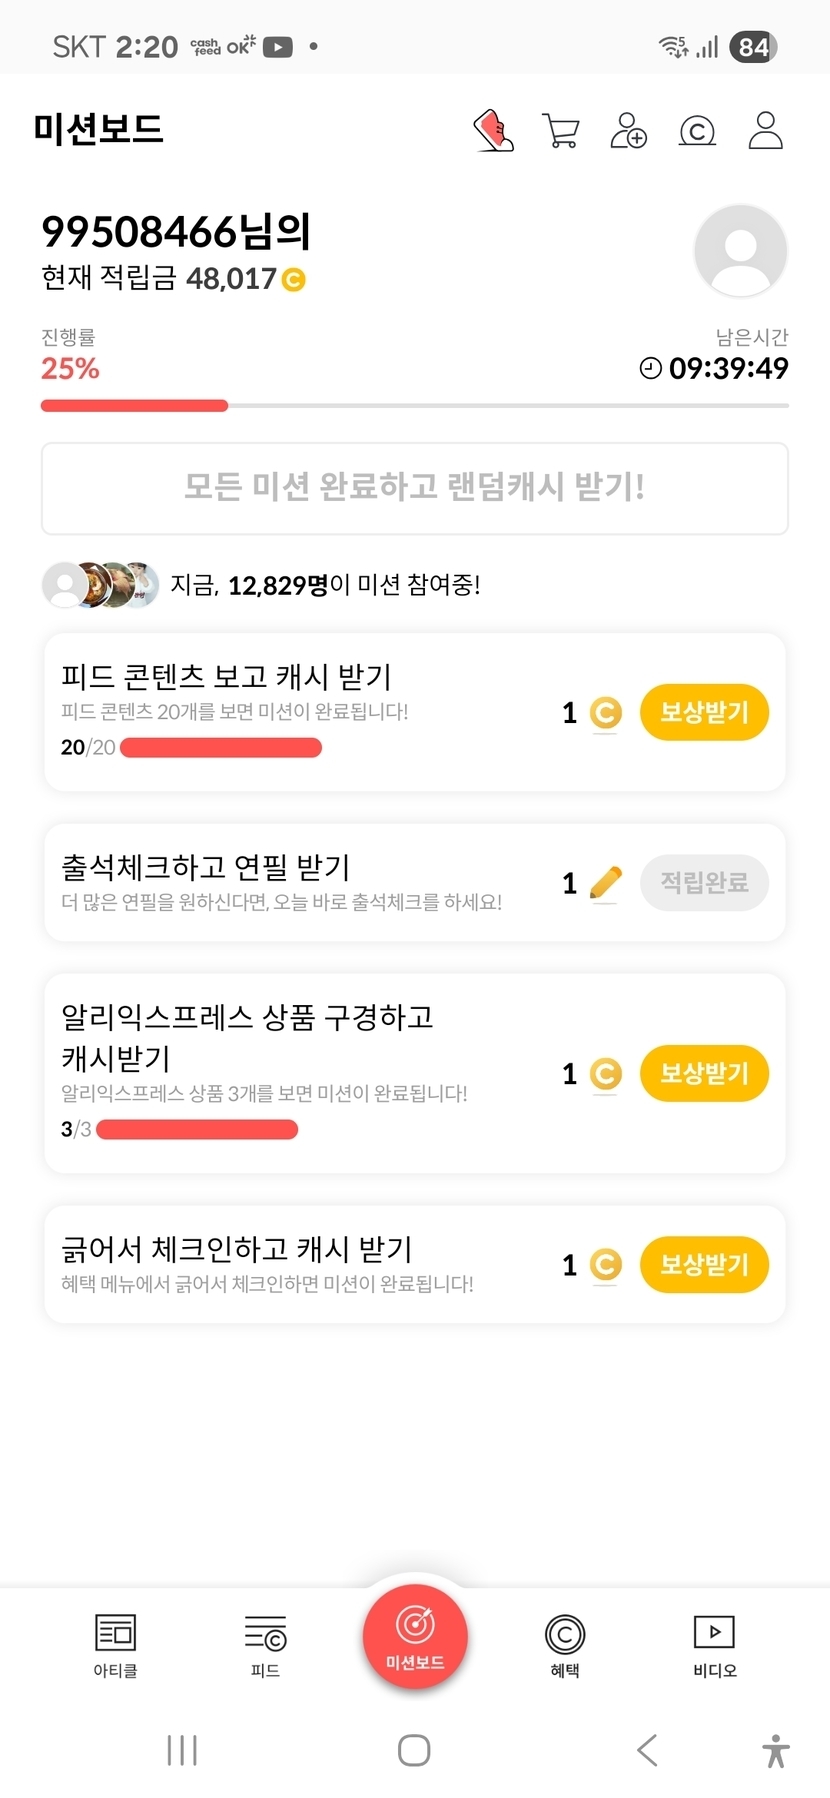Tap the participants' avatar cluster
This screenshot has height=1798, width=830.
[100, 585]
